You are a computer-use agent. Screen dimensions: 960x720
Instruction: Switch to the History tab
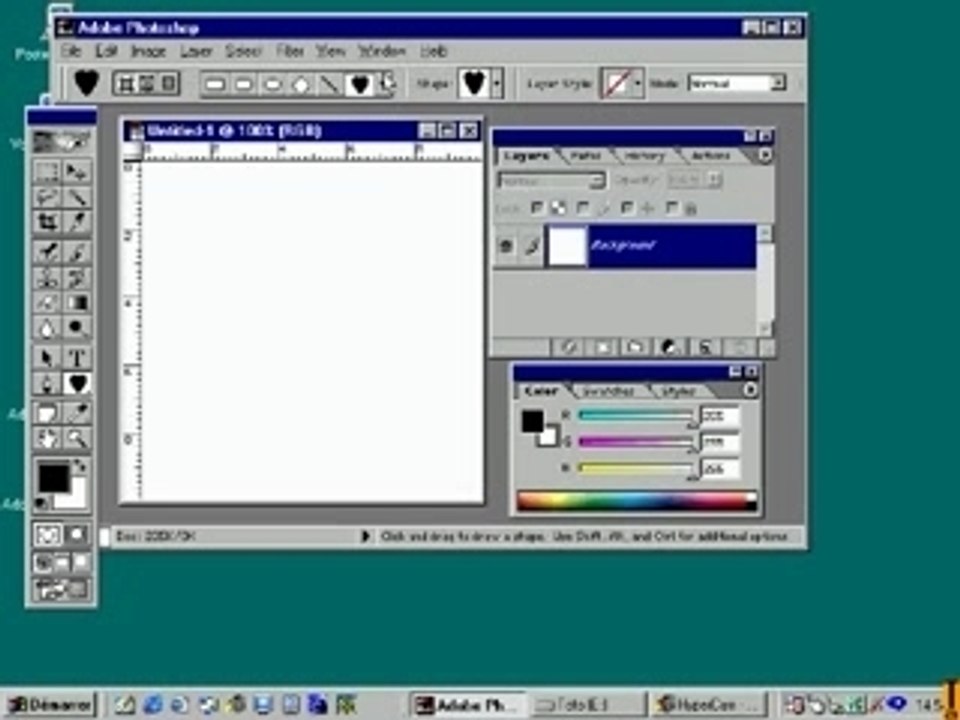[643, 156]
